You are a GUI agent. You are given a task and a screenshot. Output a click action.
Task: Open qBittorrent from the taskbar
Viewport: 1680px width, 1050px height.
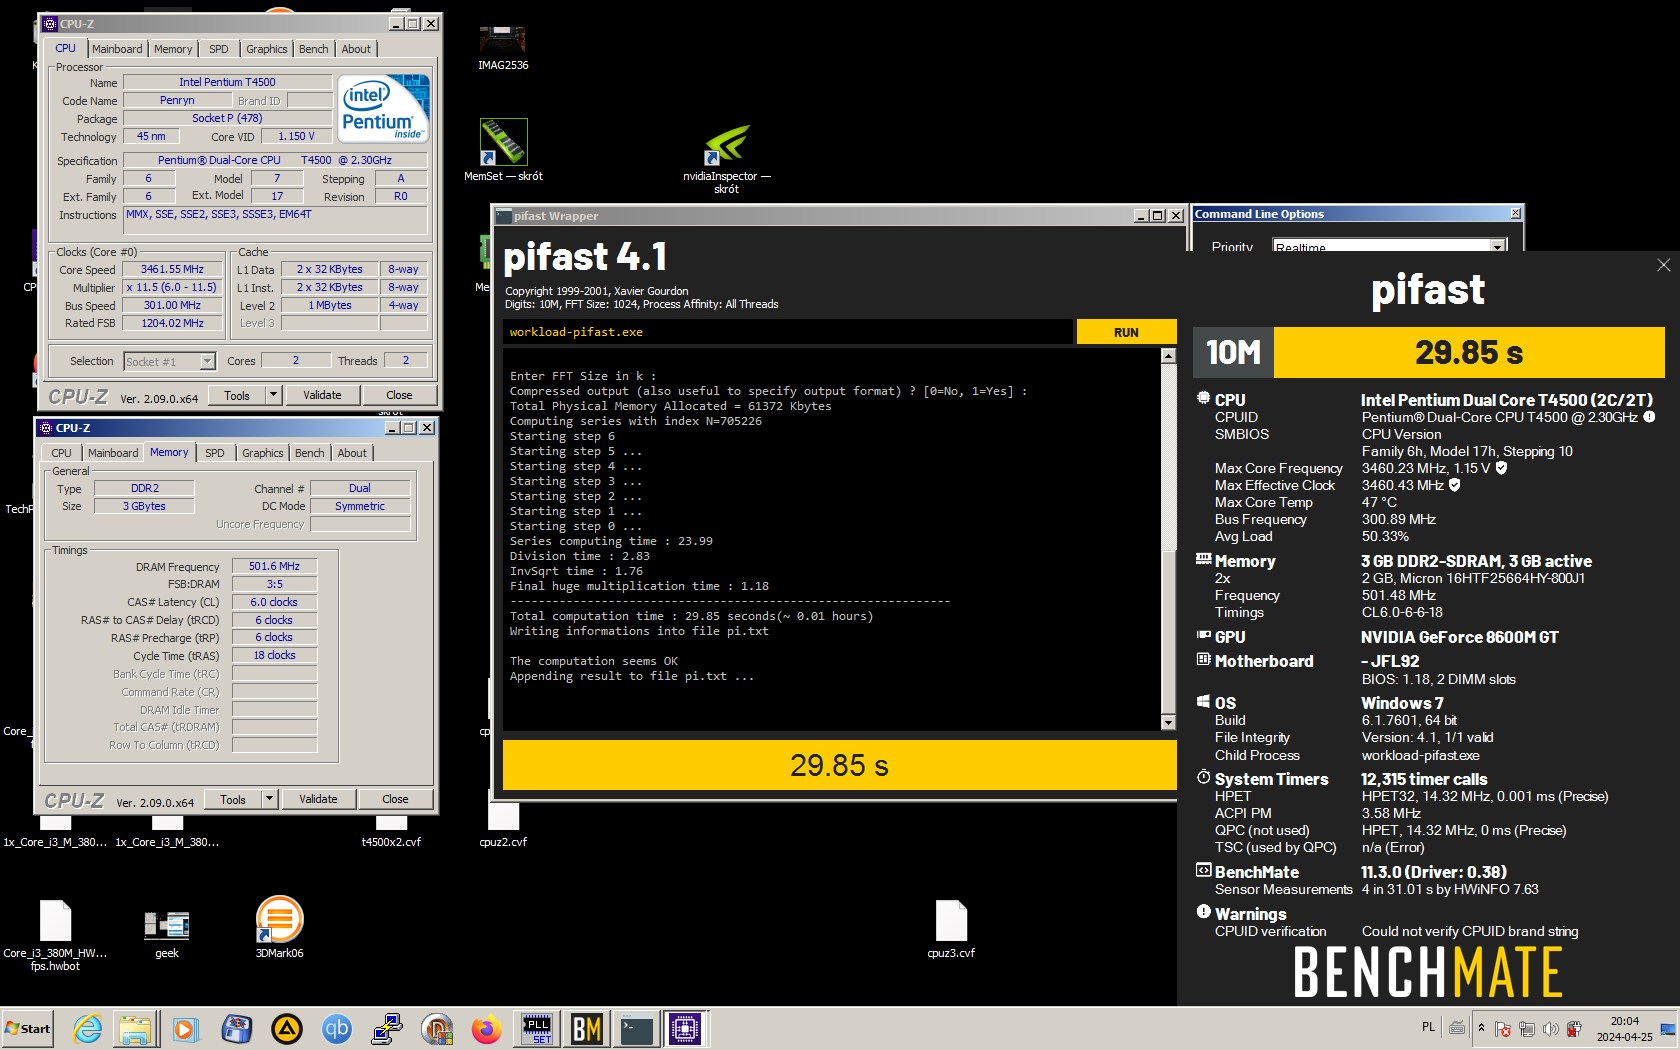click(337, 1028)
